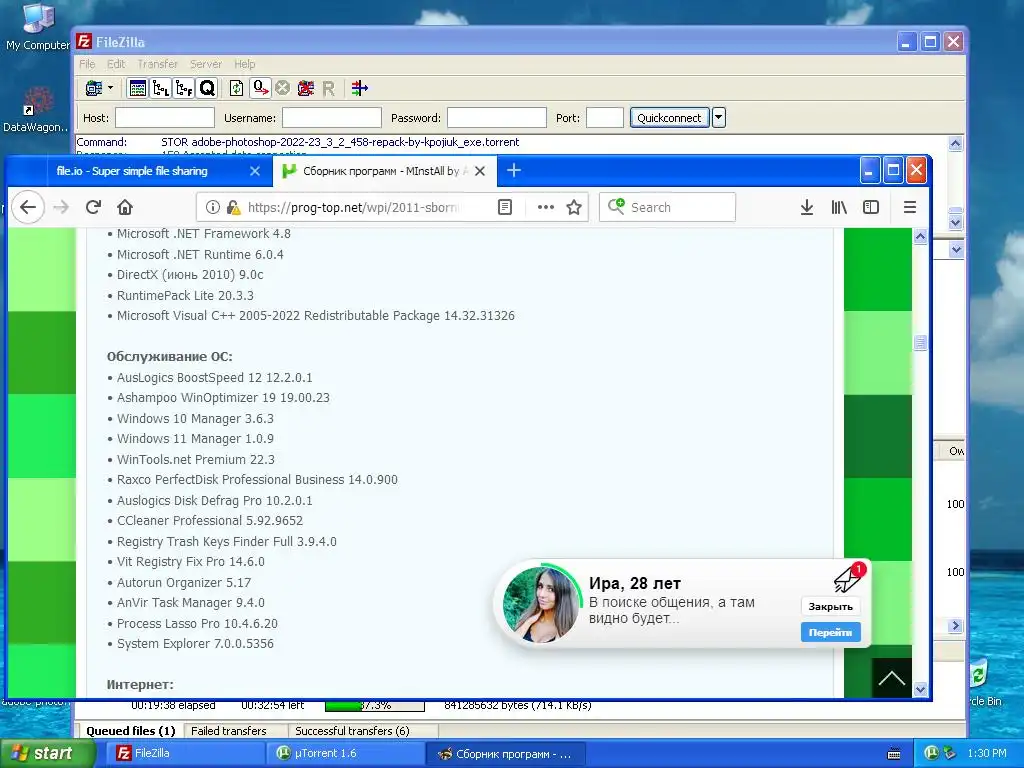Open FileZilla Help menu
Image resolution: width=1024 pixels, height=768 pixels.
pyautogui.click(x=245, y=64)
